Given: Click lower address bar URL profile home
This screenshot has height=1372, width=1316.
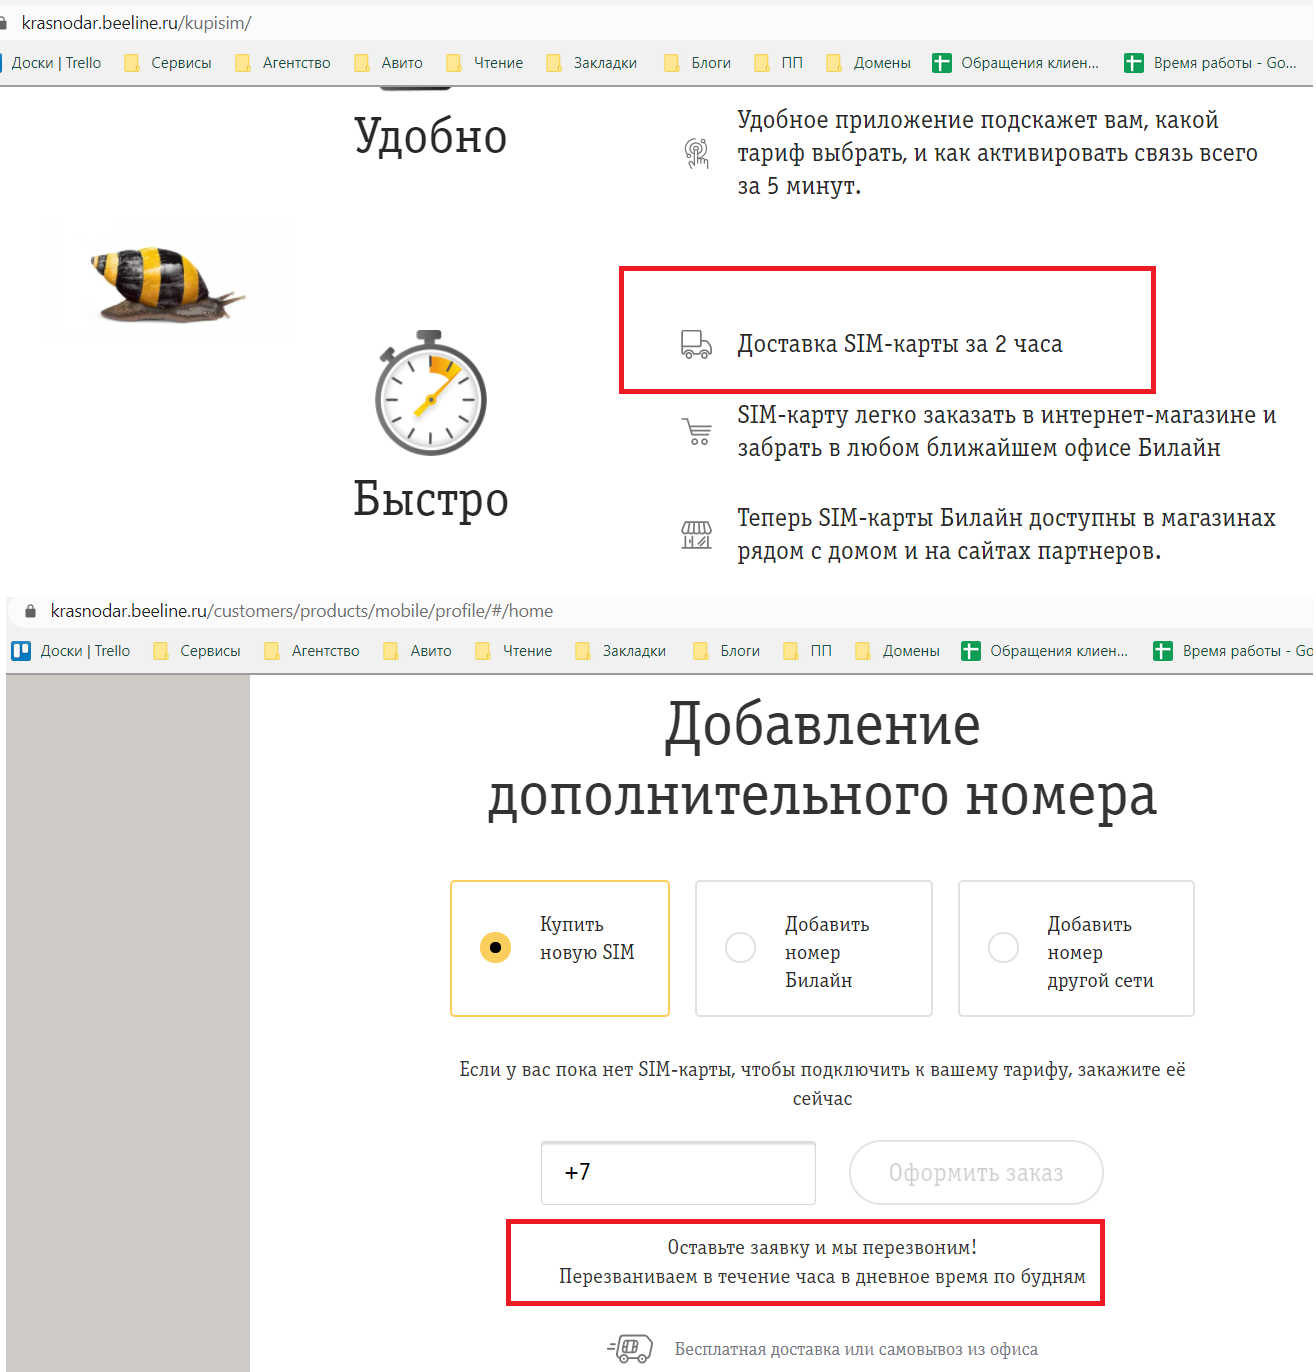Looking at the screenshot, I should (302, 611).
